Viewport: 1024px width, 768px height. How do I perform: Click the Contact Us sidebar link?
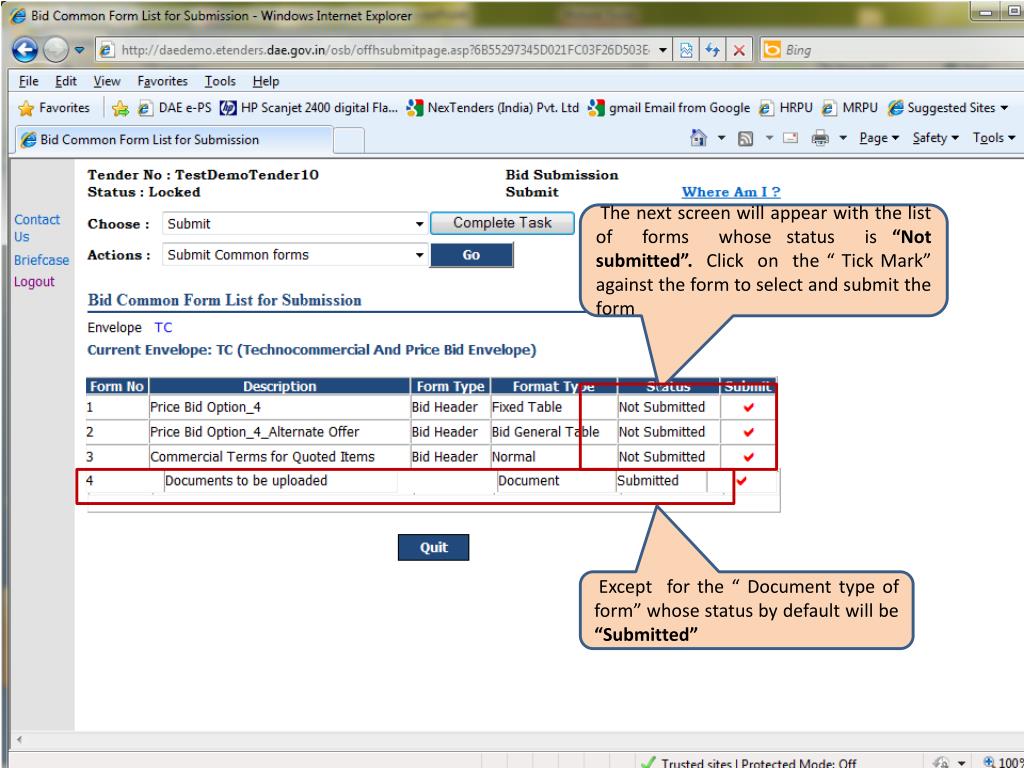37,228
